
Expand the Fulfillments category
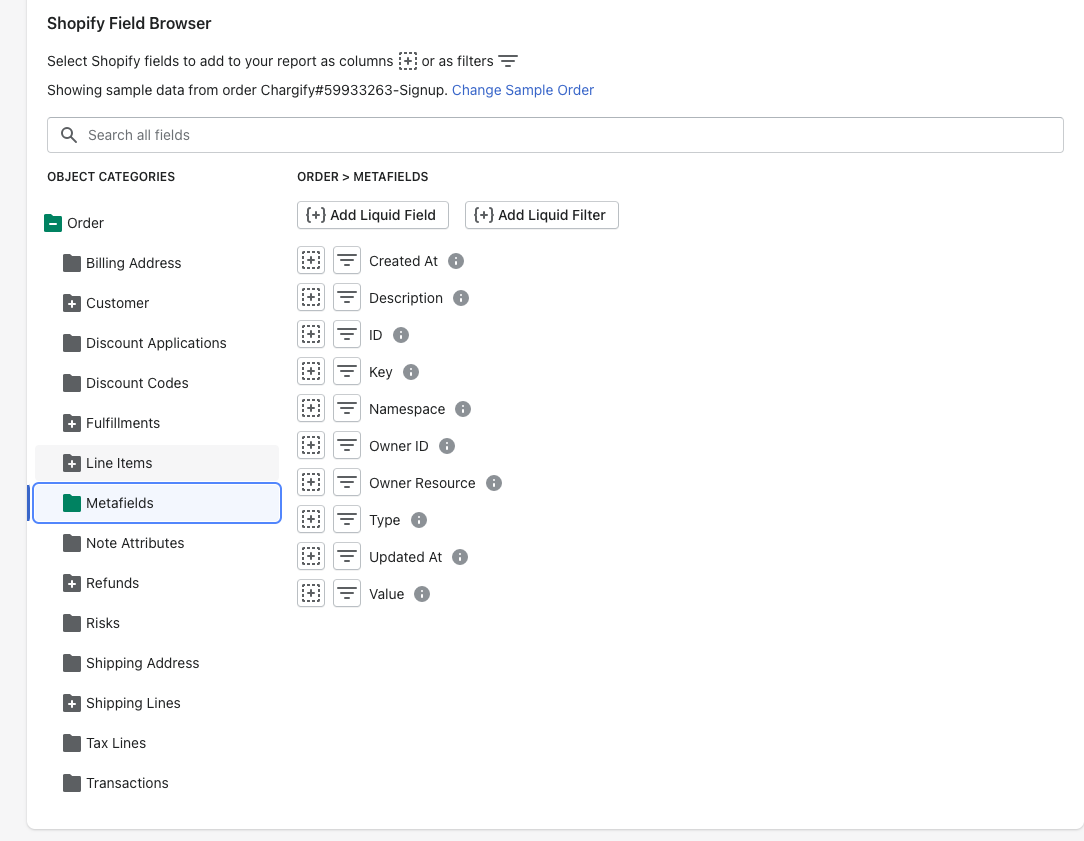point(72,424)
